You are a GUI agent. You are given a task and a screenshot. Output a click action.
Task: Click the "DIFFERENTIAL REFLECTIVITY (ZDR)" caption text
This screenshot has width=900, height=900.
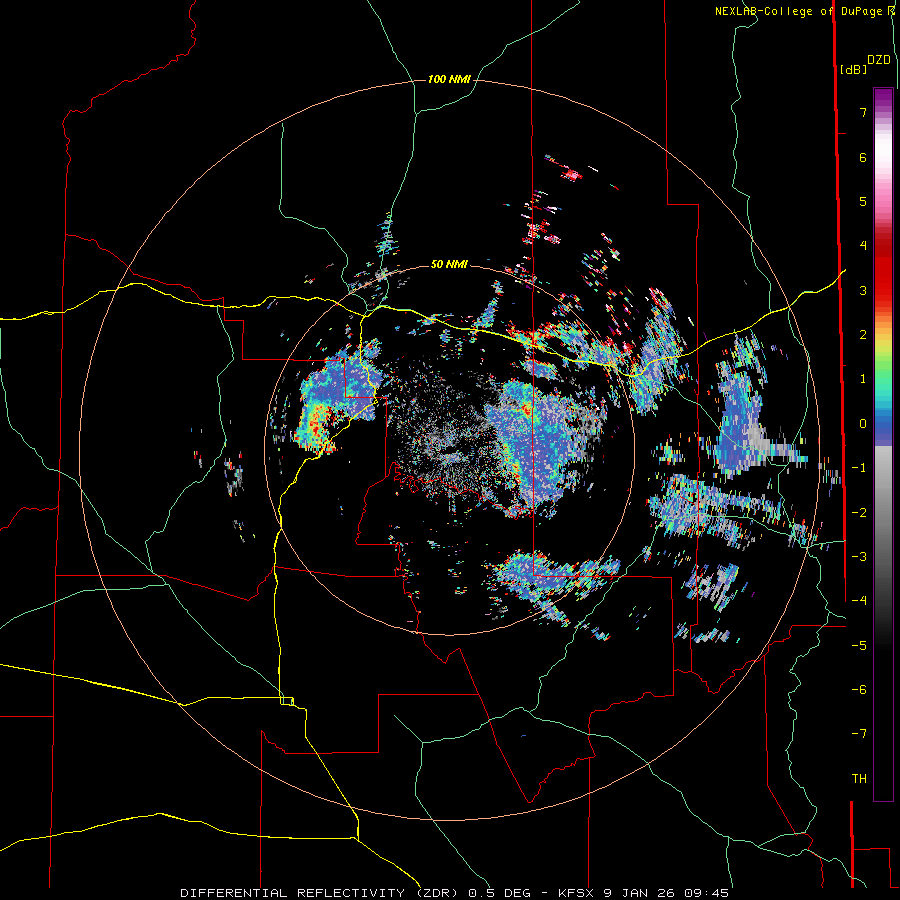coord(319,893)
